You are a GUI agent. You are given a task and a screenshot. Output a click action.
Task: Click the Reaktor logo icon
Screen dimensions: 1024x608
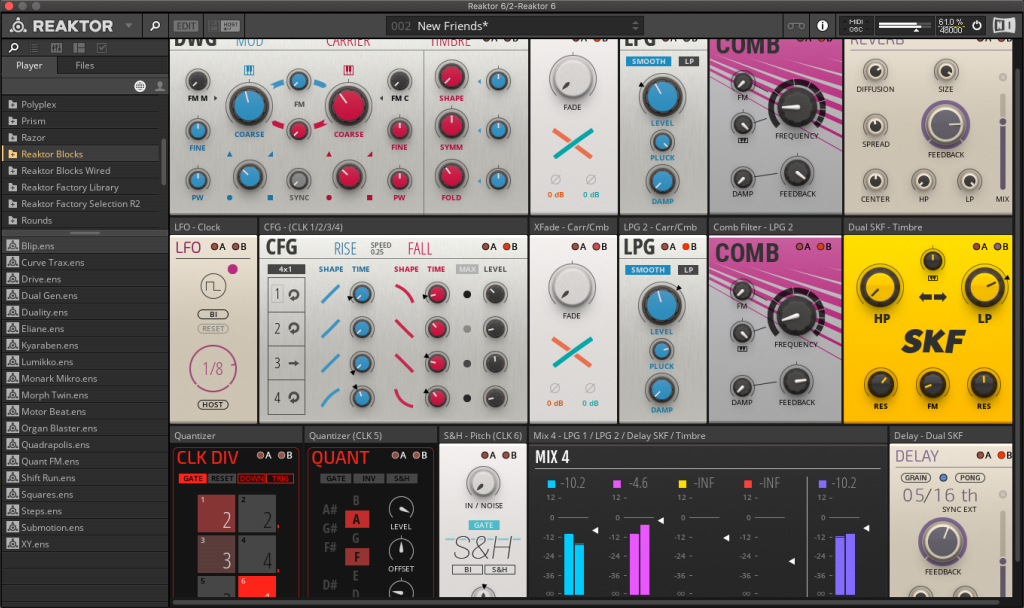(18, 26)
